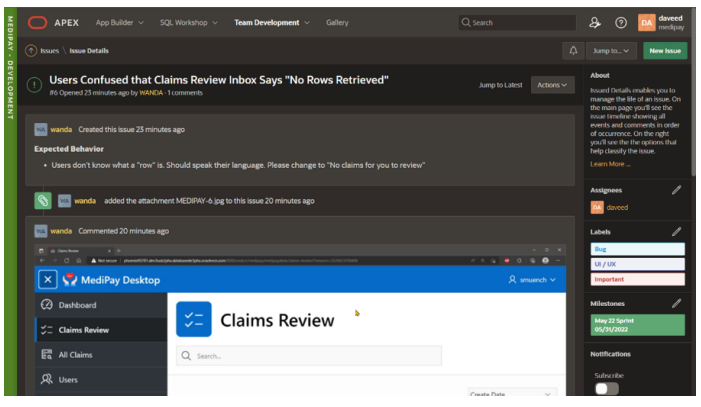
Task: Click the header Search field
Action: 517,22
